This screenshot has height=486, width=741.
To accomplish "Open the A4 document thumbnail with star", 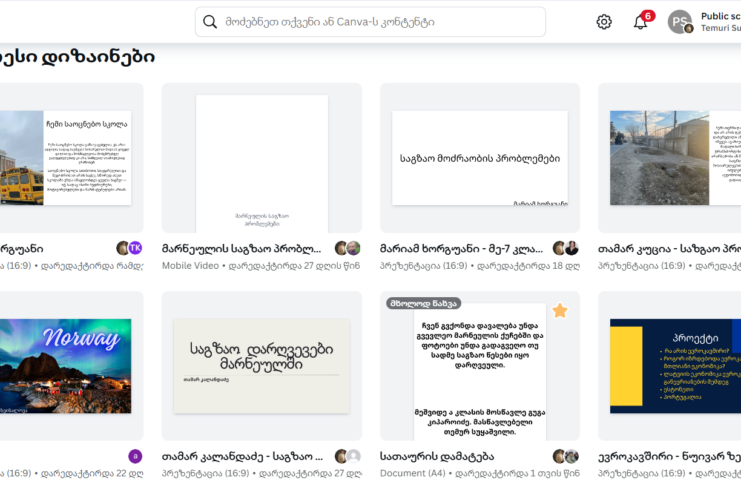I will pyautogui.click(x=480, y=372).
